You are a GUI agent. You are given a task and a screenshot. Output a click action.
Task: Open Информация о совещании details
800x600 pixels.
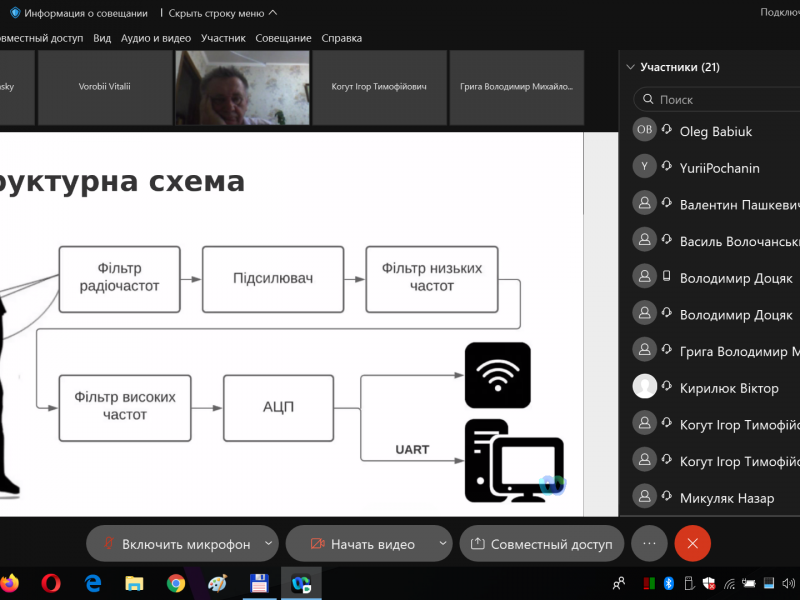[x=78, y=13]
